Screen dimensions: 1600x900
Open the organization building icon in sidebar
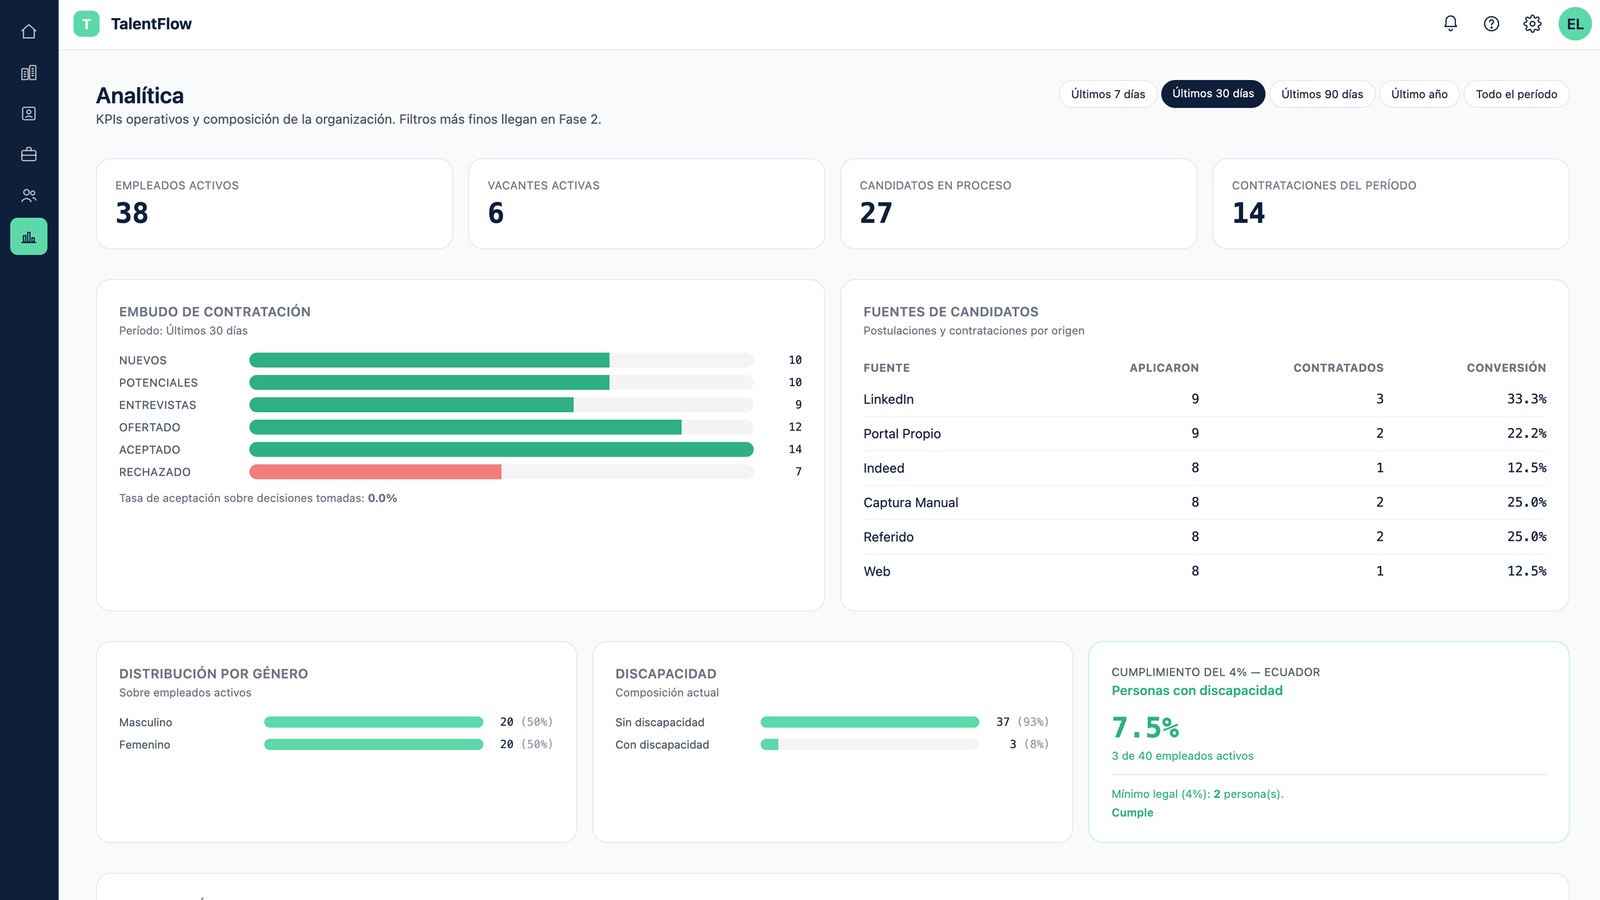coord(29,73)
